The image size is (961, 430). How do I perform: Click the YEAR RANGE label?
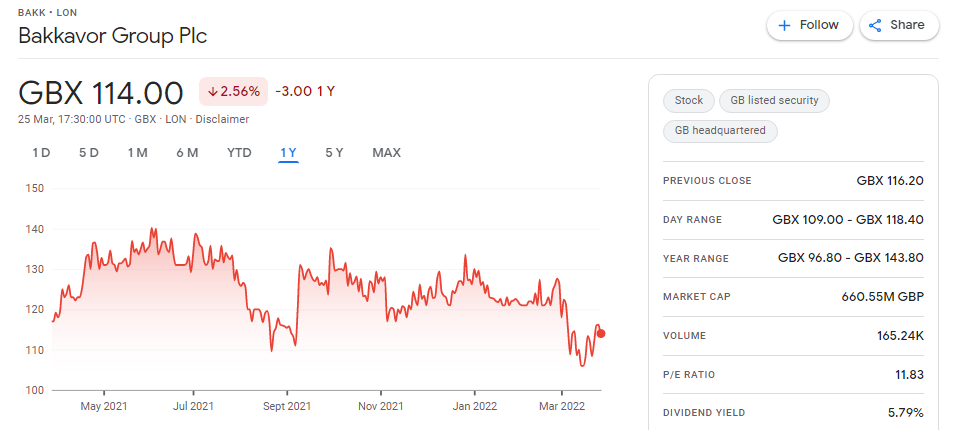pyautogui.click(x=696, y=258)
